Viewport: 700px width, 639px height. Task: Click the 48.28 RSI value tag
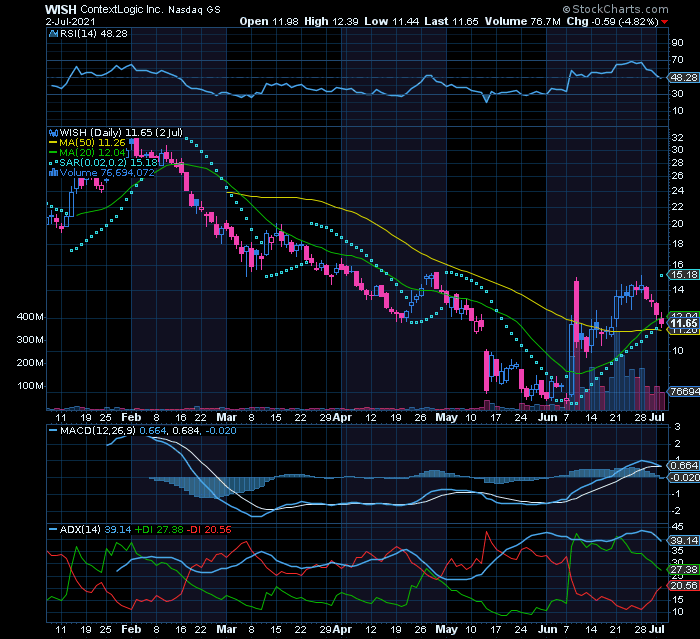pos(683,77)
